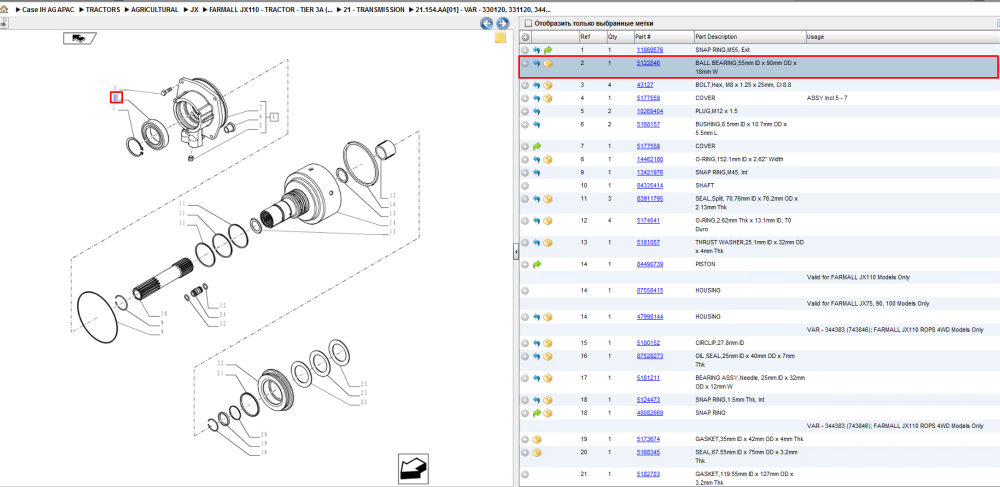Open the 'AGRICULTURAL' breadcrumb
Screen dimensions: 1000x487
click(x=155, y=10)
